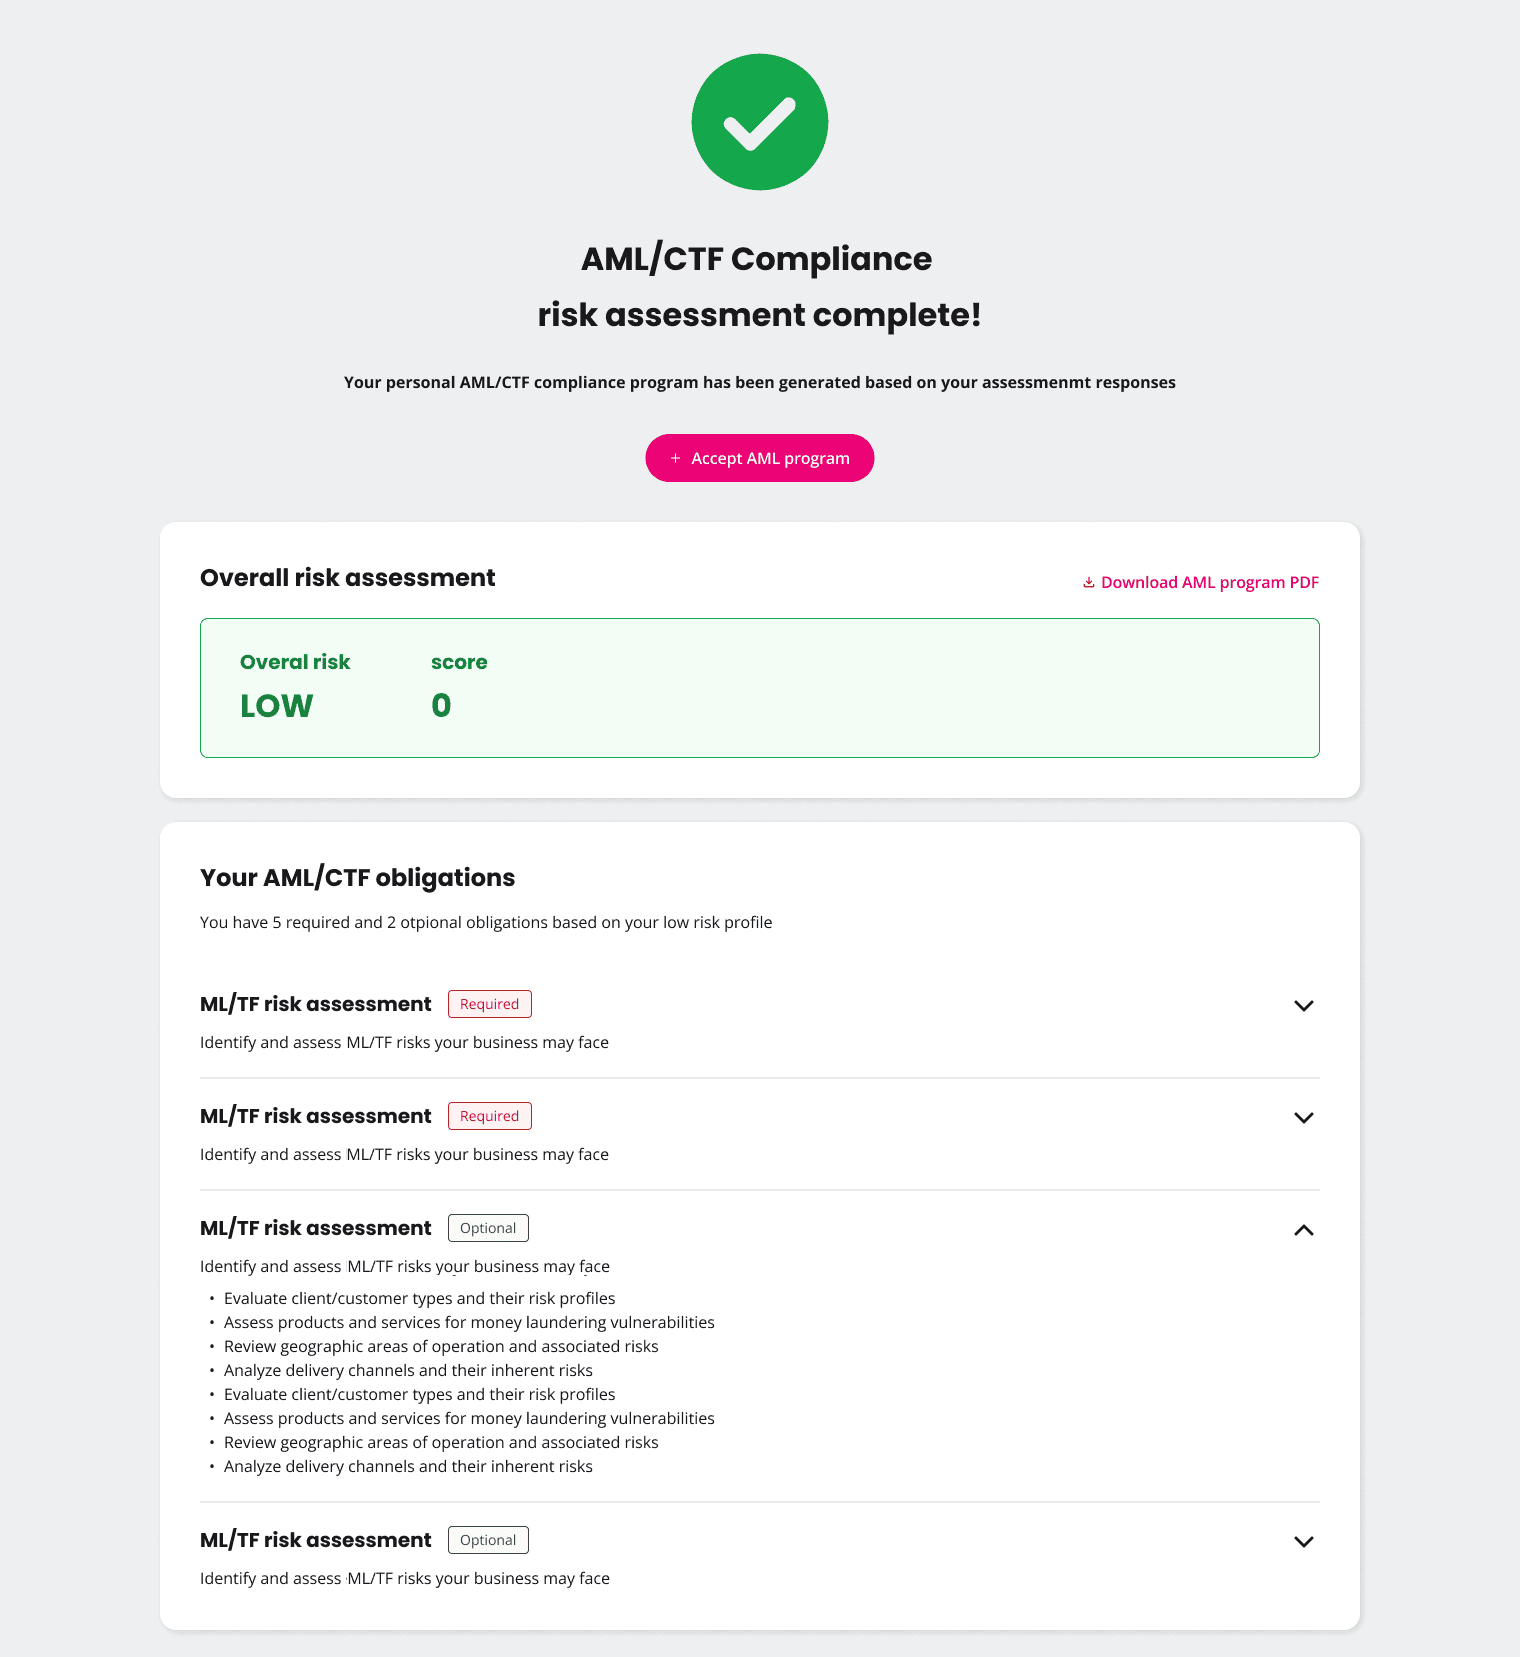This screenshot has height=1657, width=1520.
Task: Click the Overall risk assessment heading
Action: [347, 578]
